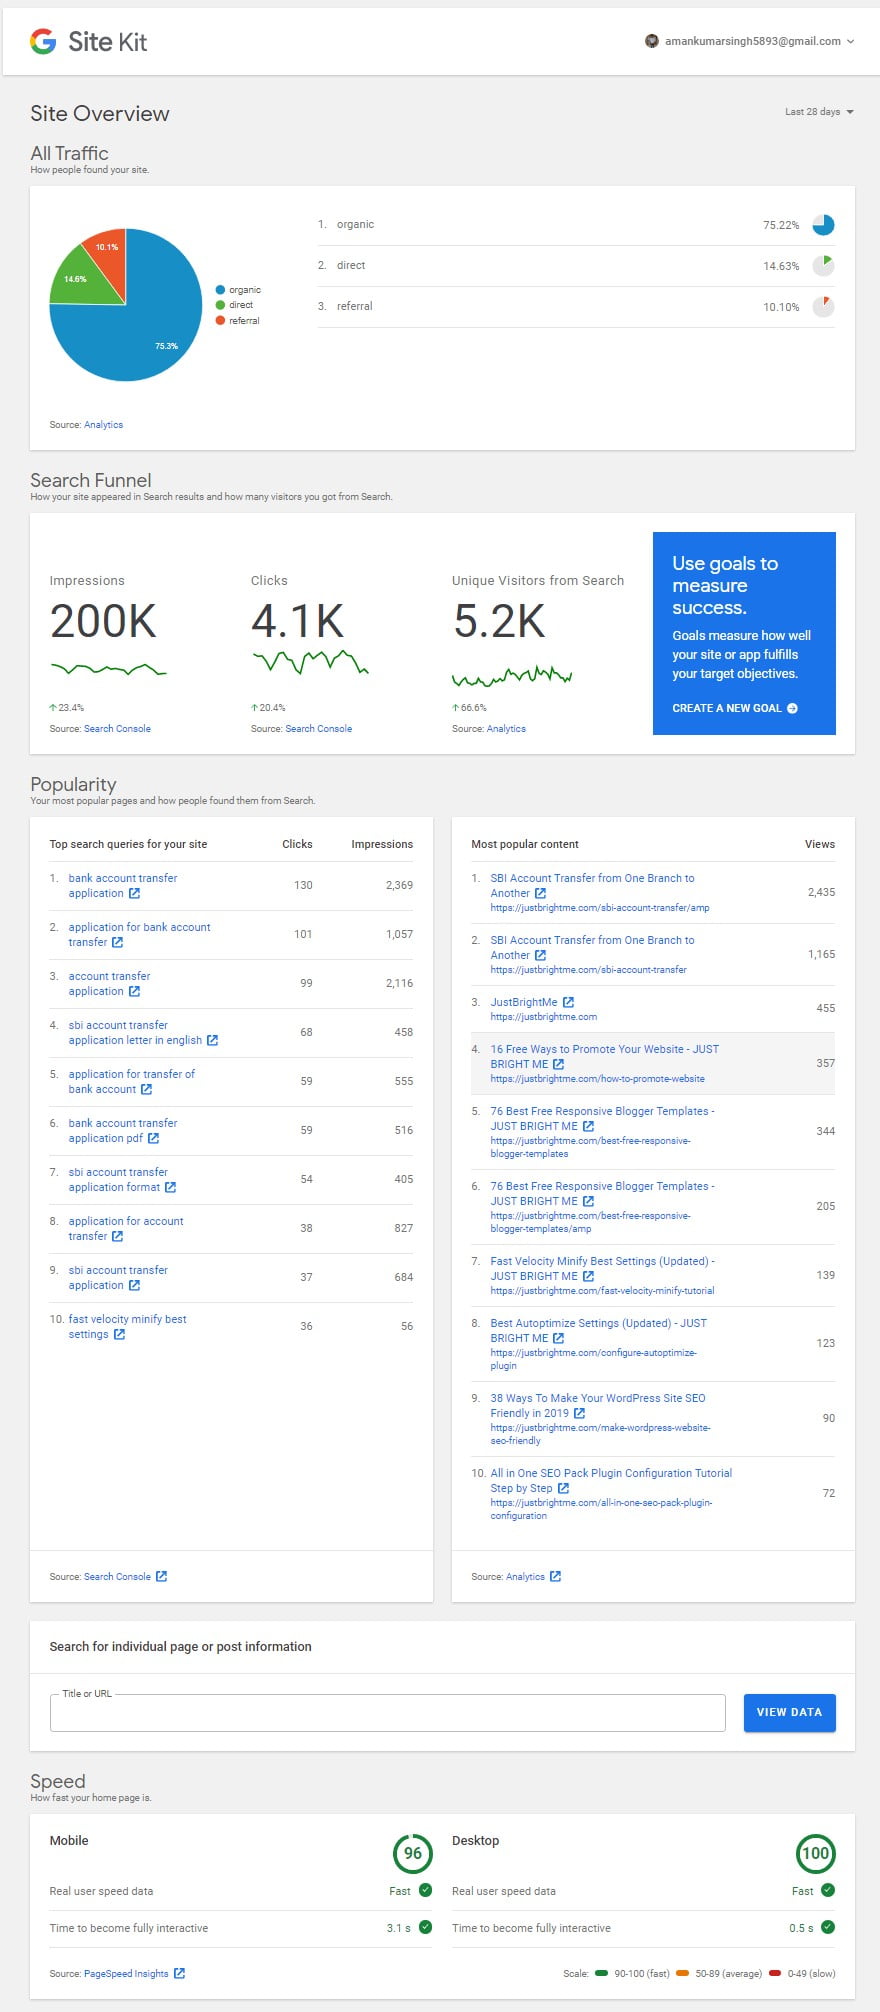880x2012 pixels.
Task: Select the direct legend dot
Action: 220,305
